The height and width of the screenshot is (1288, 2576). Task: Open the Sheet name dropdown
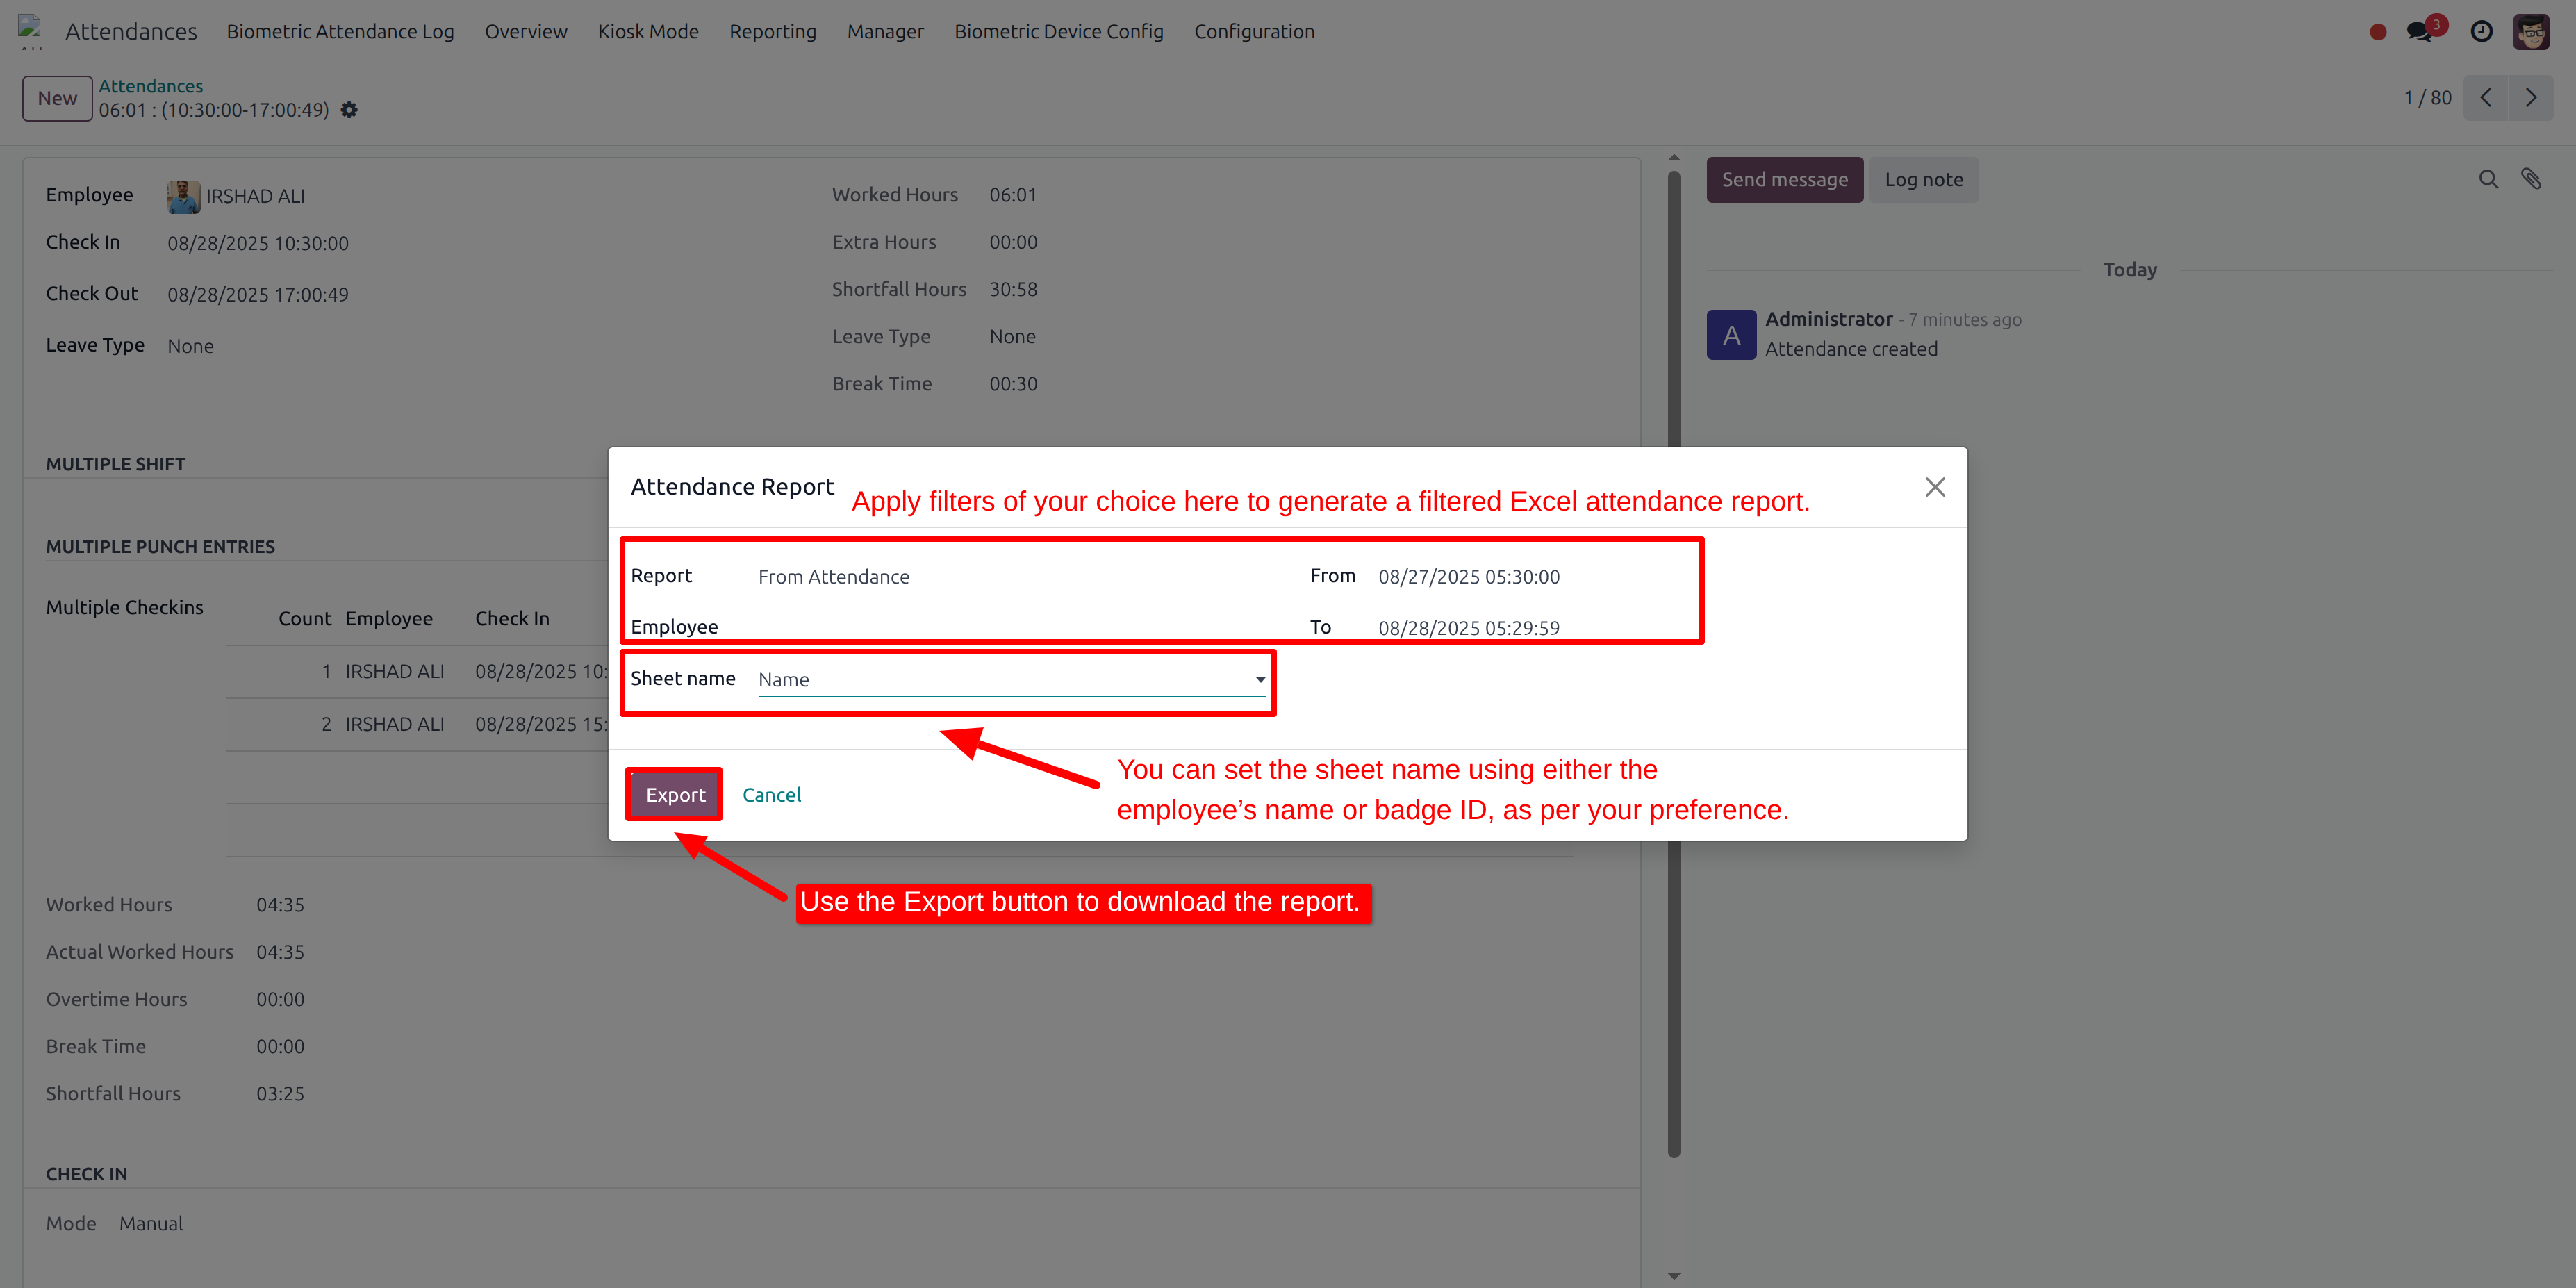(x=1011, y=680)
